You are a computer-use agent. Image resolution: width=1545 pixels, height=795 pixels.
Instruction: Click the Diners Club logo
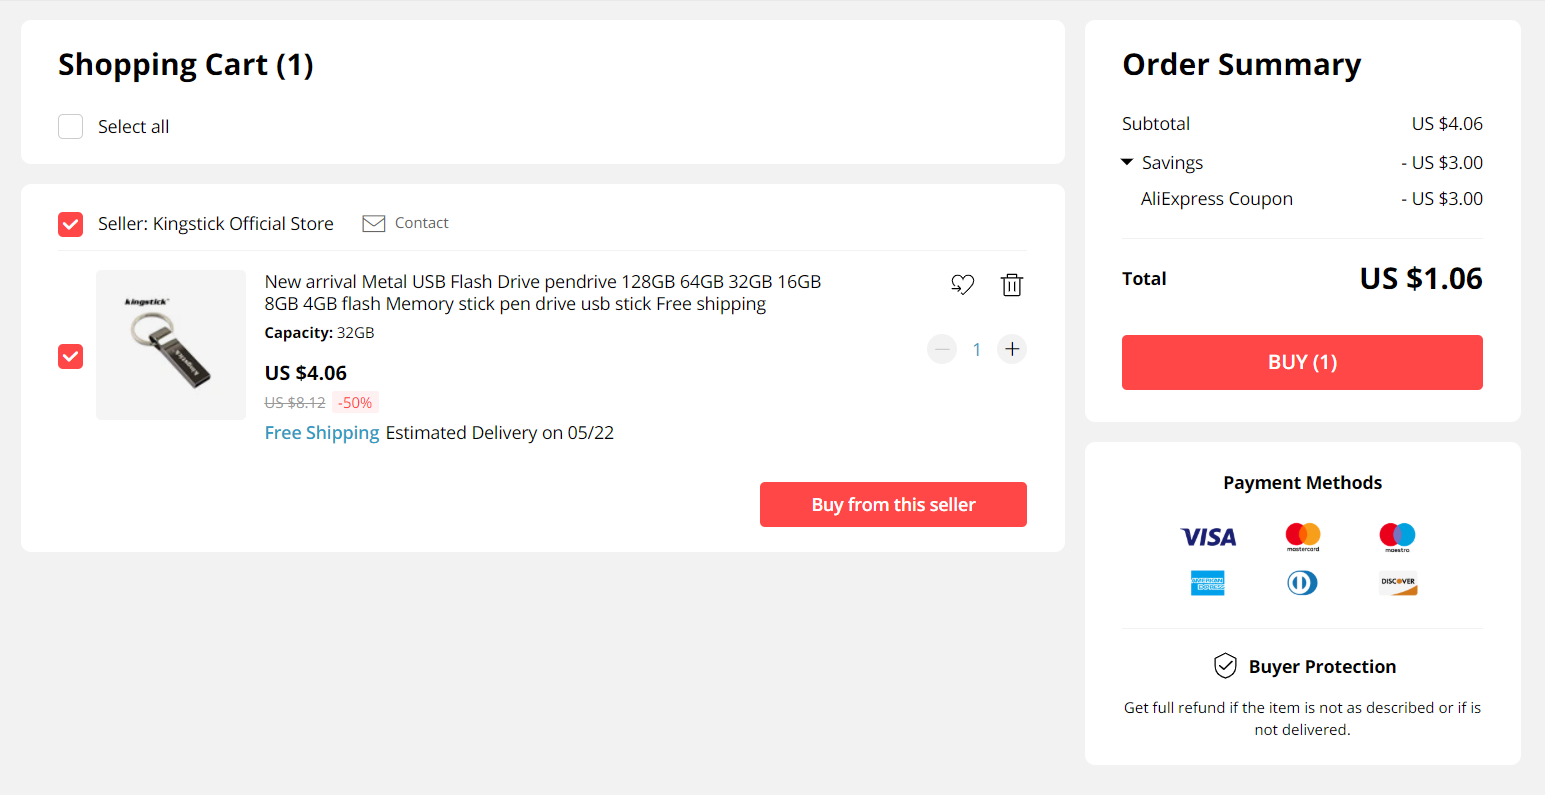(1302, 583)
